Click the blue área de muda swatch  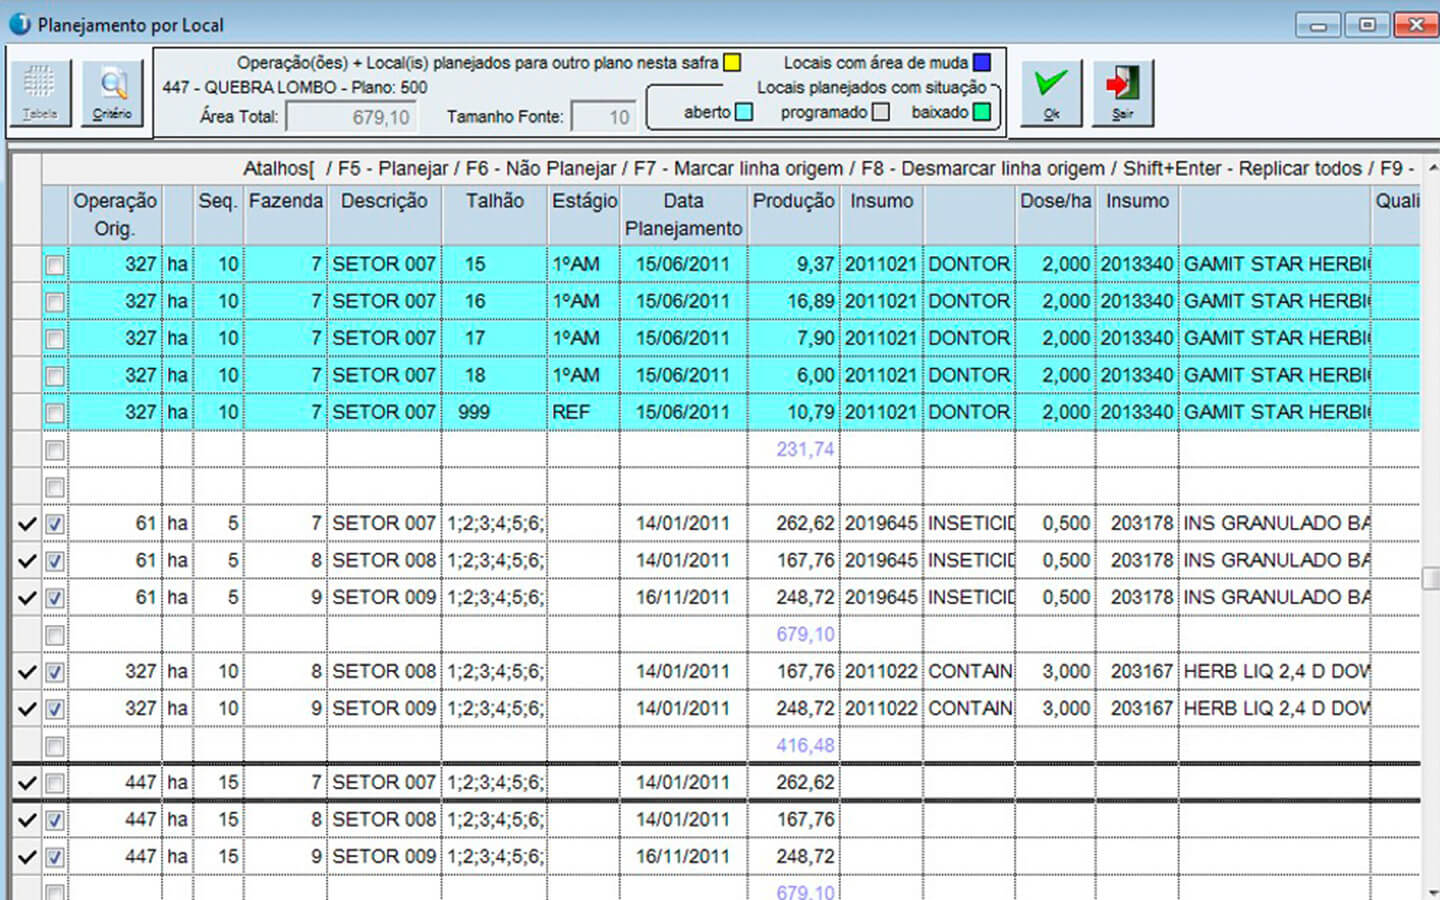point(982,63)
